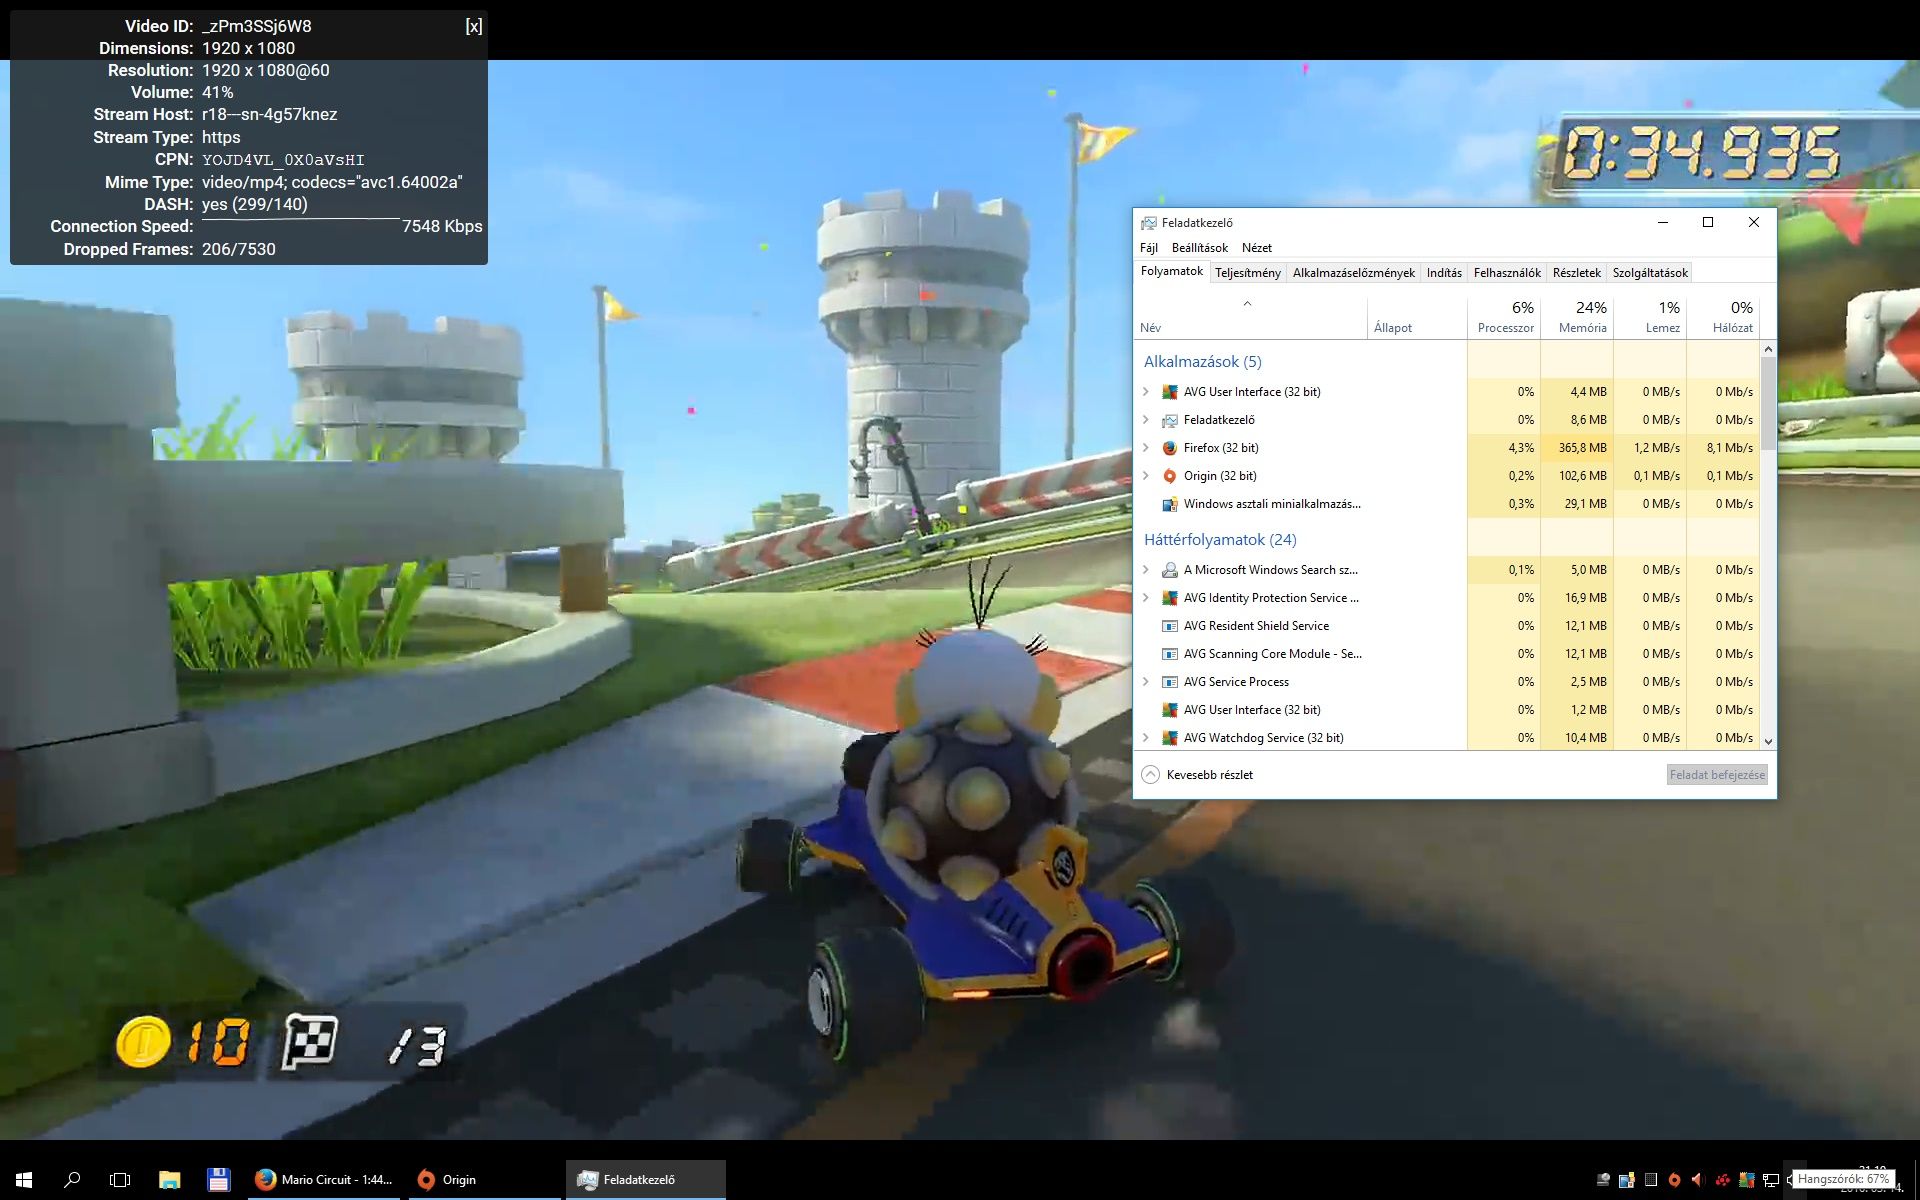Click the Origin system tray icon
The height and width of the screenshot is (1200, 1920).
pos(1674,1180)
